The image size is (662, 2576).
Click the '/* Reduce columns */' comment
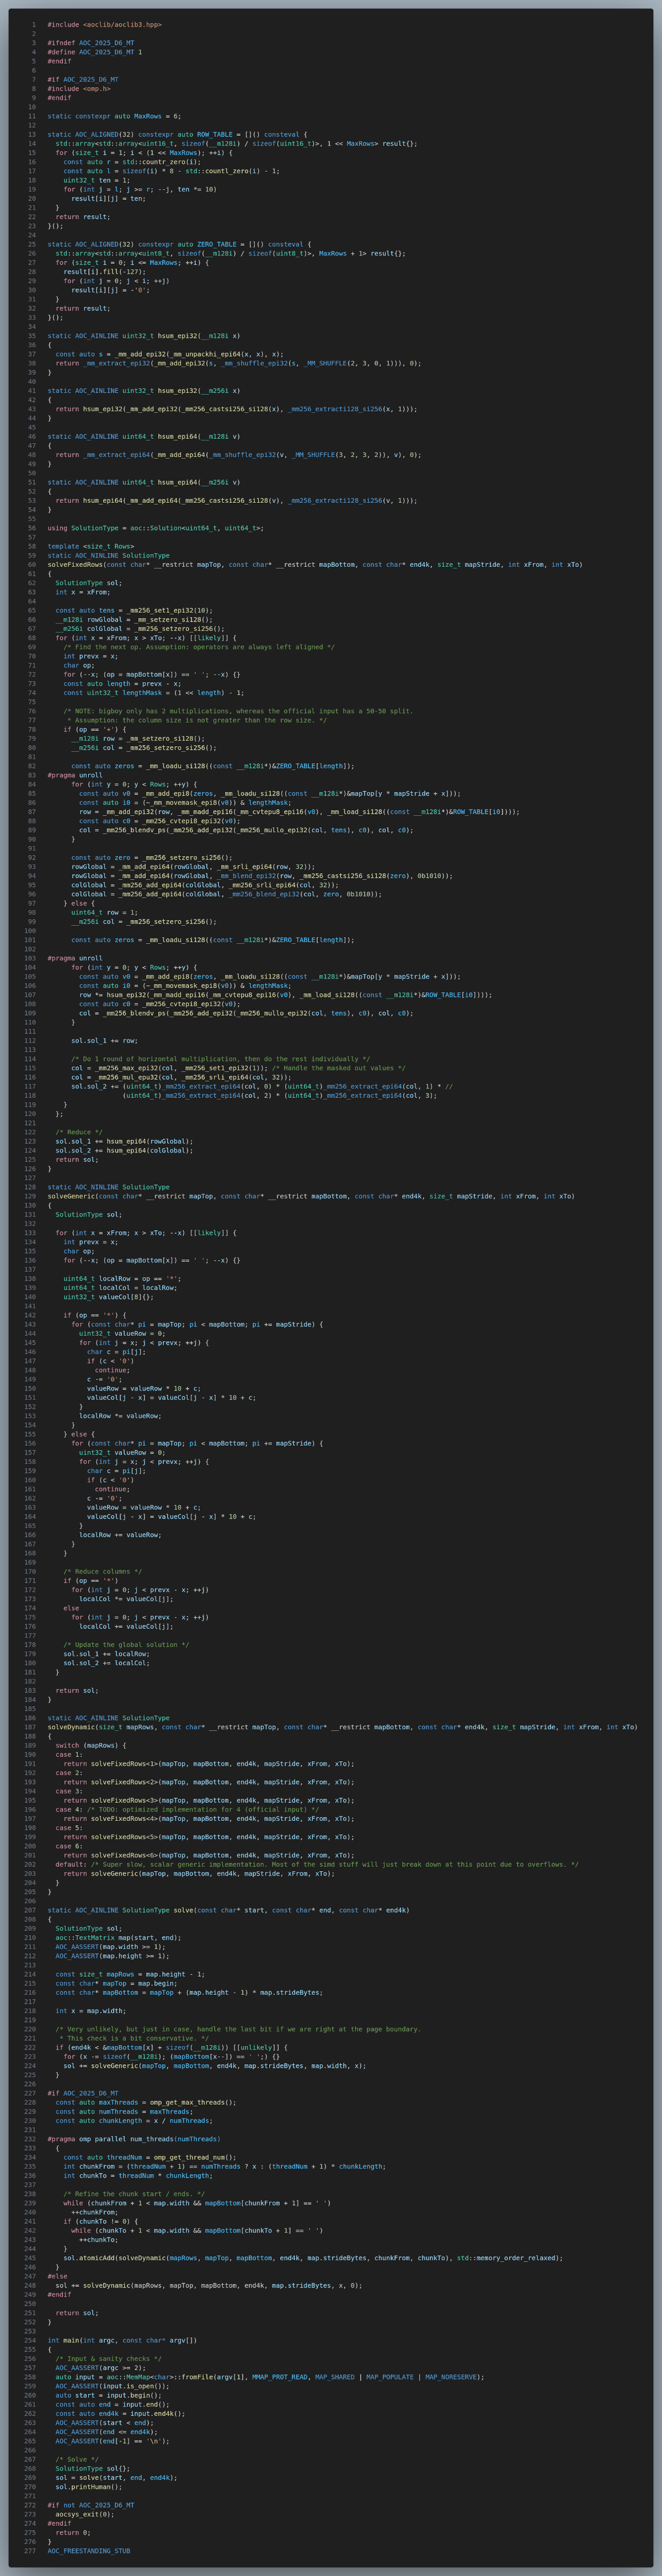103,1573
